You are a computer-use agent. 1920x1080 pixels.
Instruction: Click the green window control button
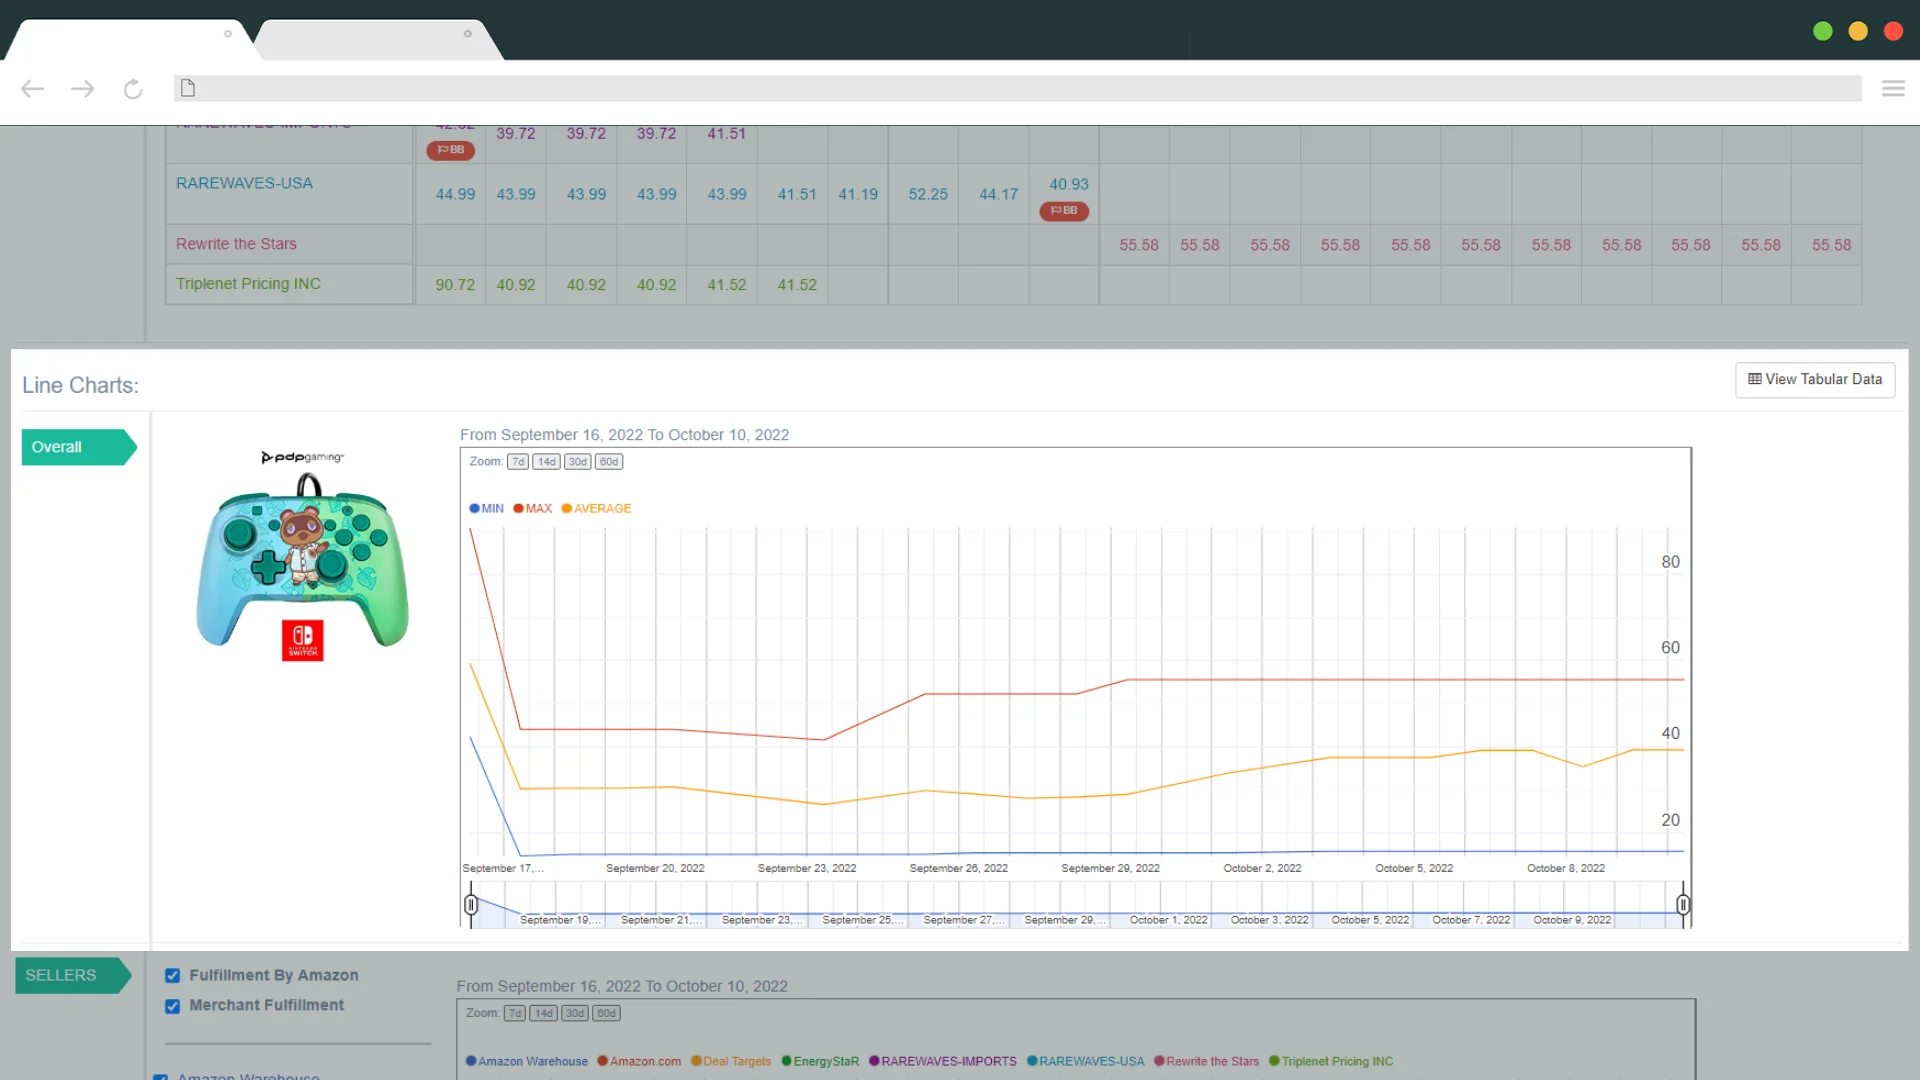pyautogui.click(x=1823, y=32)
